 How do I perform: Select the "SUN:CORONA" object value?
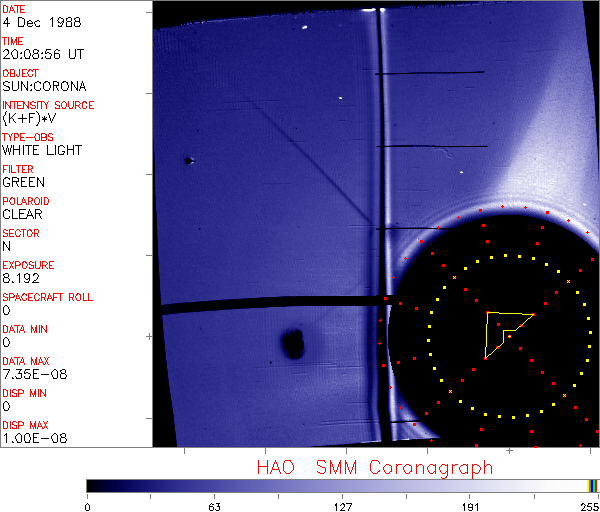click(x=44, y=86)
